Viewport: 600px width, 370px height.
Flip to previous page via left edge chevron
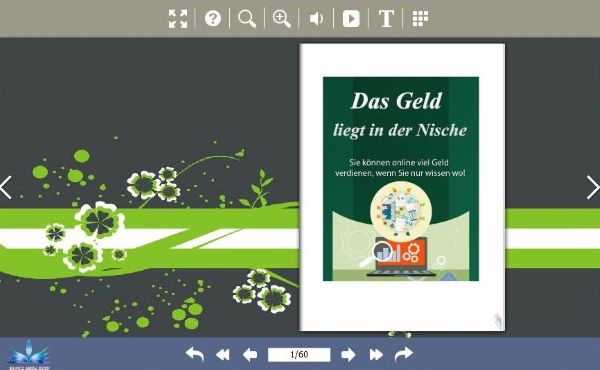[x=6, y=187]
